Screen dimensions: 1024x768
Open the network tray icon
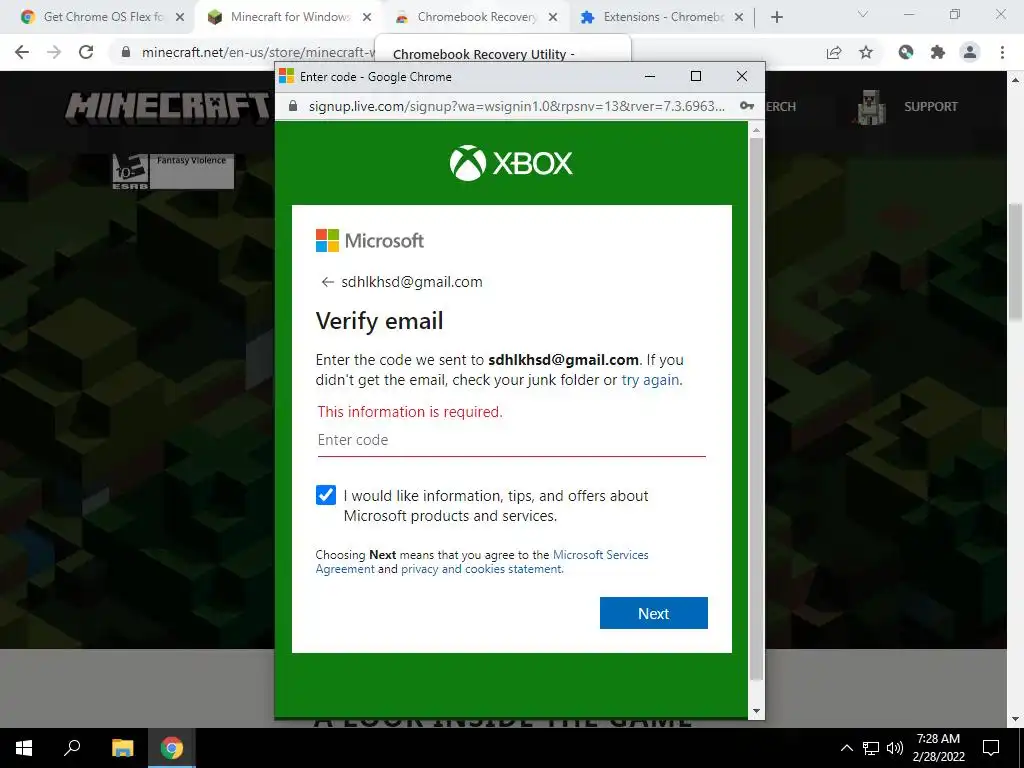[871, 748]
